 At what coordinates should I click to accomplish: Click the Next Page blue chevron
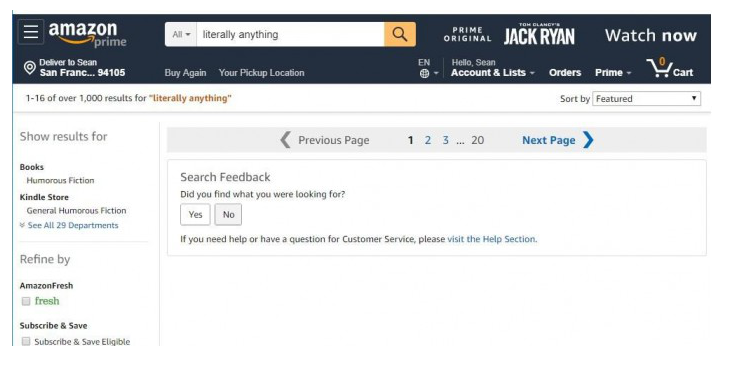pyautogui.click(x=588, y=140)
